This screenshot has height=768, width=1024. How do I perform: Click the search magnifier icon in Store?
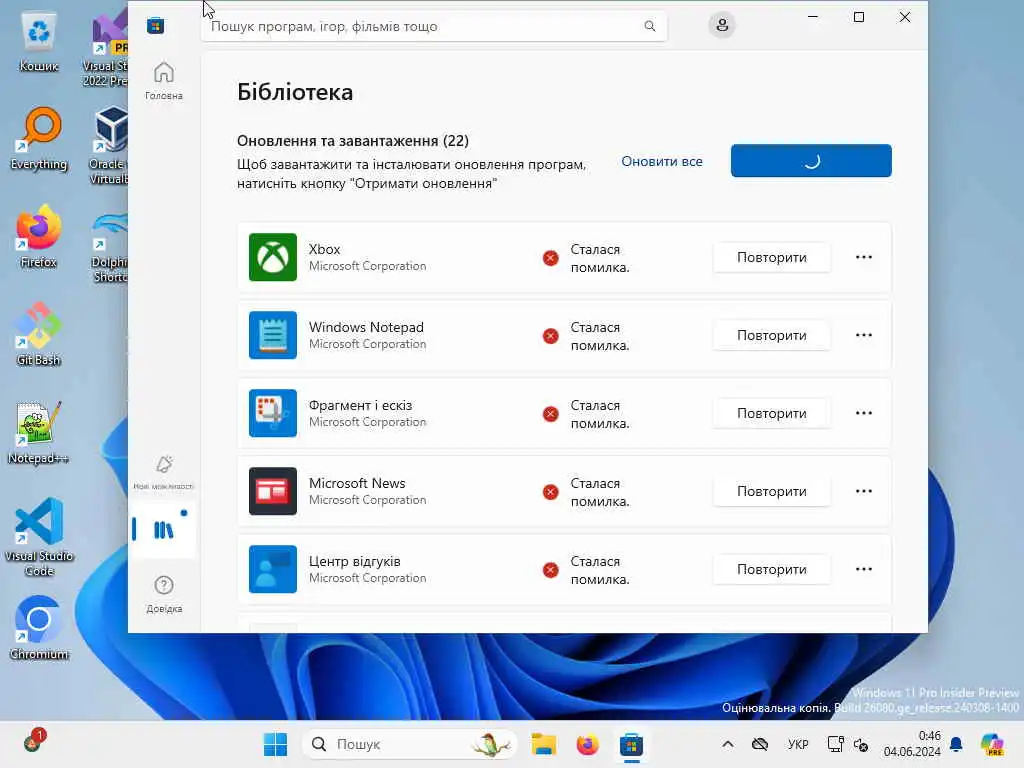(650, 26)
